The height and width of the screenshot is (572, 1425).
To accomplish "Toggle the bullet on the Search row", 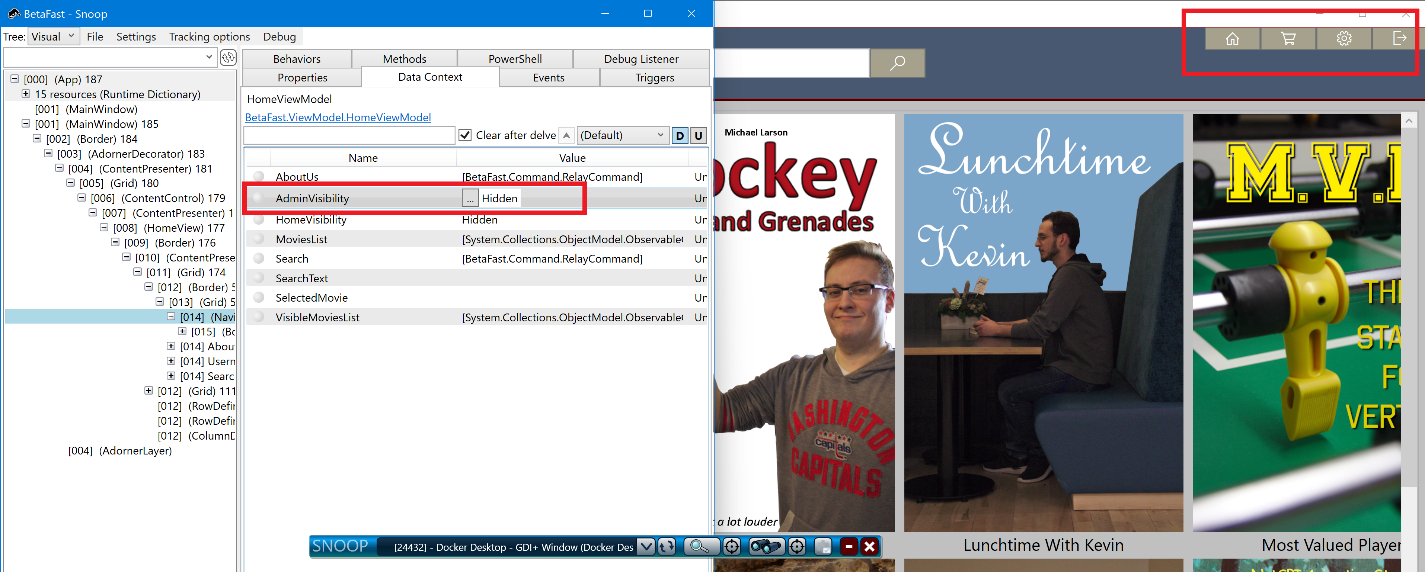I will [258, 259].
